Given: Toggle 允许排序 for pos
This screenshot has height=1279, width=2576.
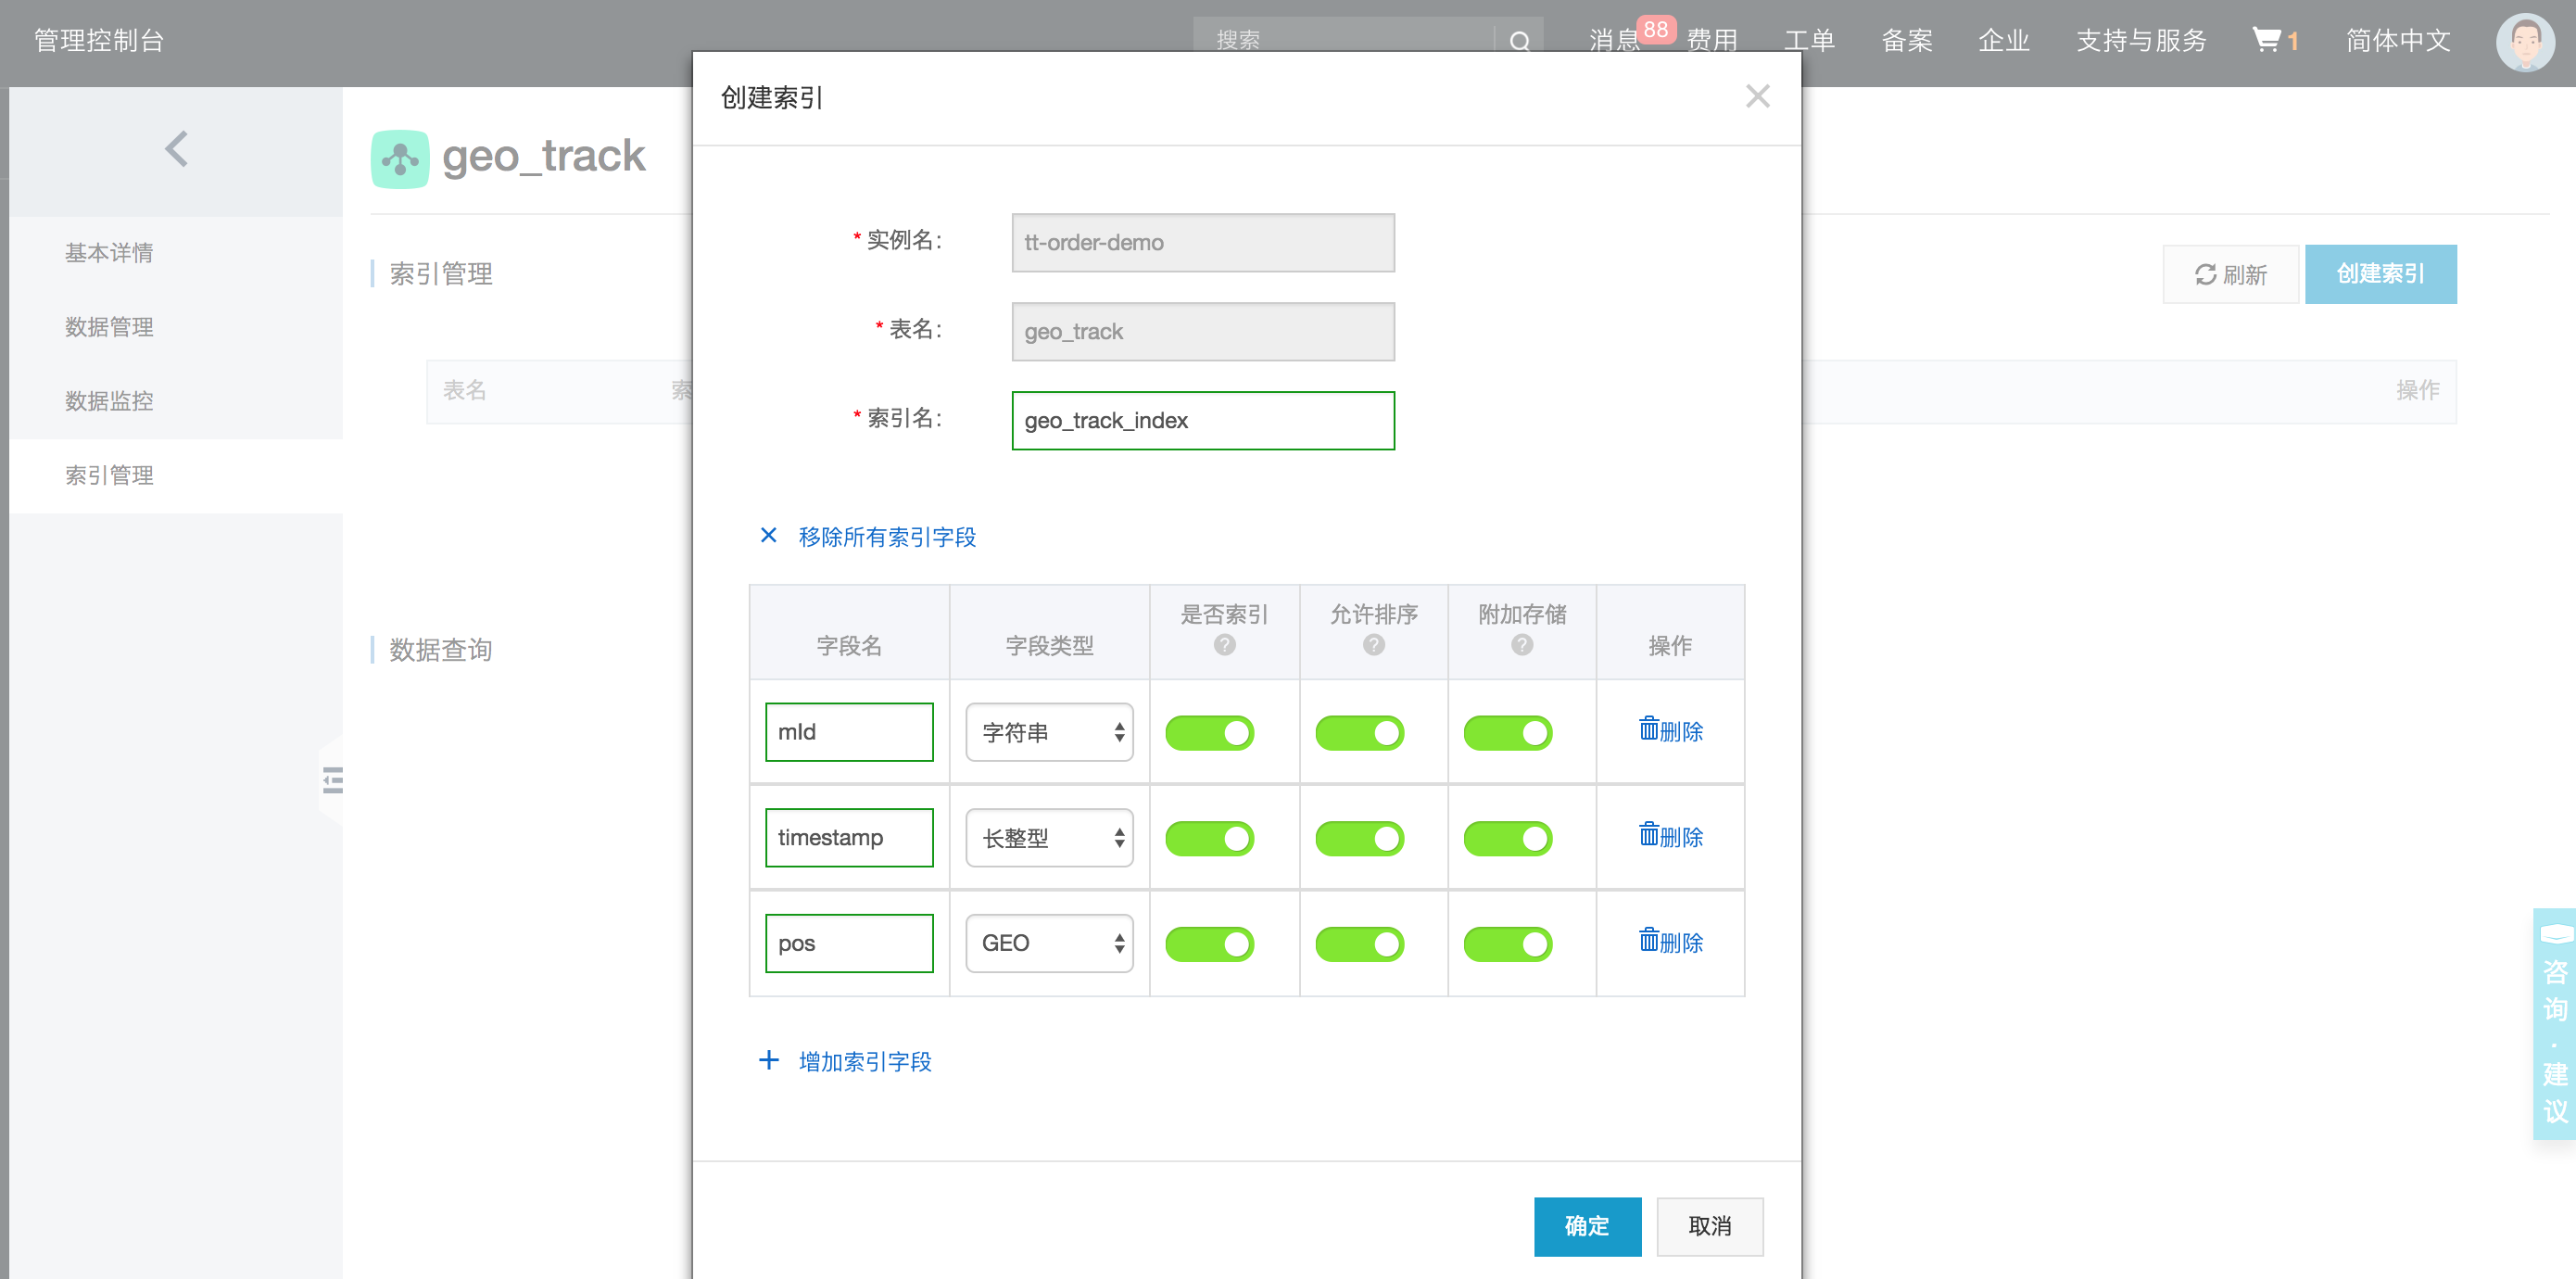Looking at the screenshot, I should point(1359,944).
